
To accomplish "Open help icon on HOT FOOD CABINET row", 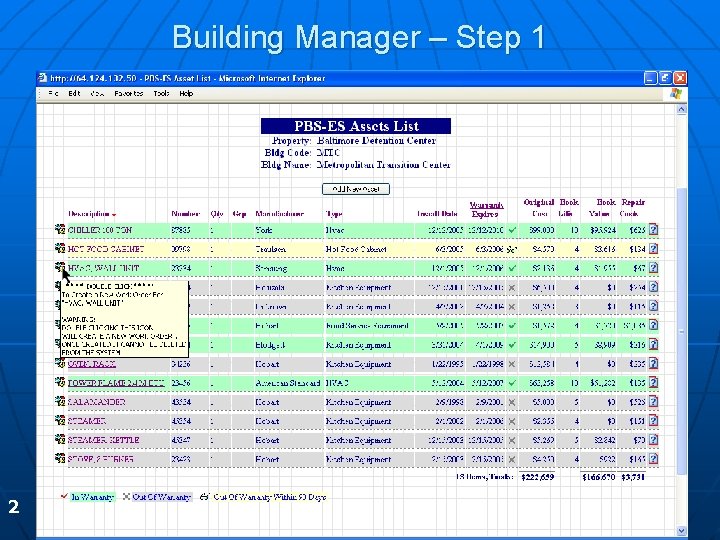I will click(653, 249).
